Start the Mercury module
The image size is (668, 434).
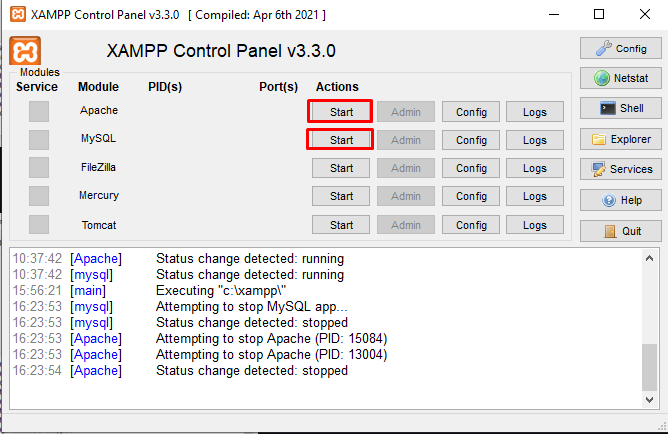point(340,196)
